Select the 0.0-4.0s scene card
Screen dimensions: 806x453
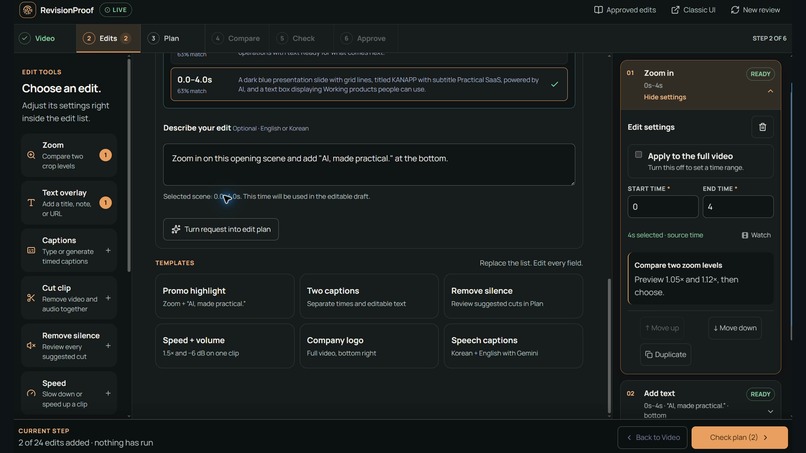[369, 84]
